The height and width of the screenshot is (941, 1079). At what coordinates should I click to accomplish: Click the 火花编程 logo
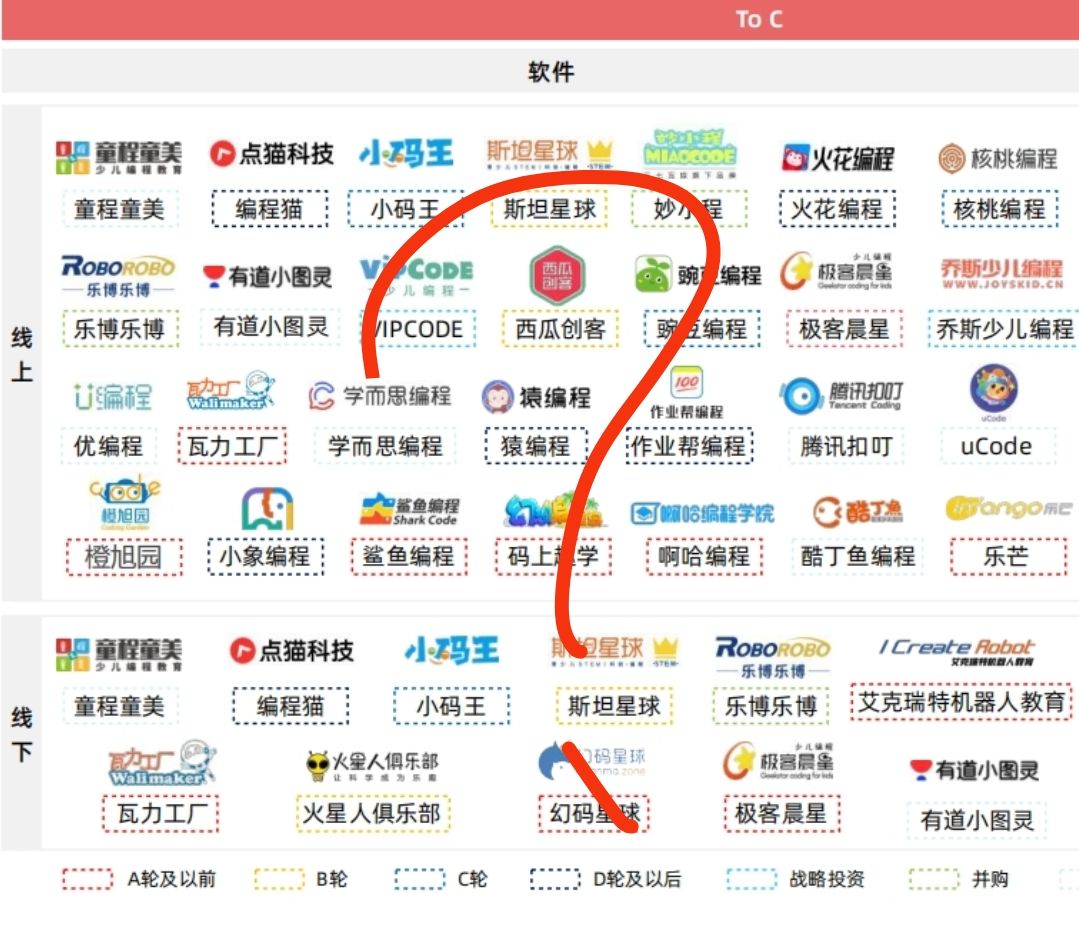[x=837, y=158]
